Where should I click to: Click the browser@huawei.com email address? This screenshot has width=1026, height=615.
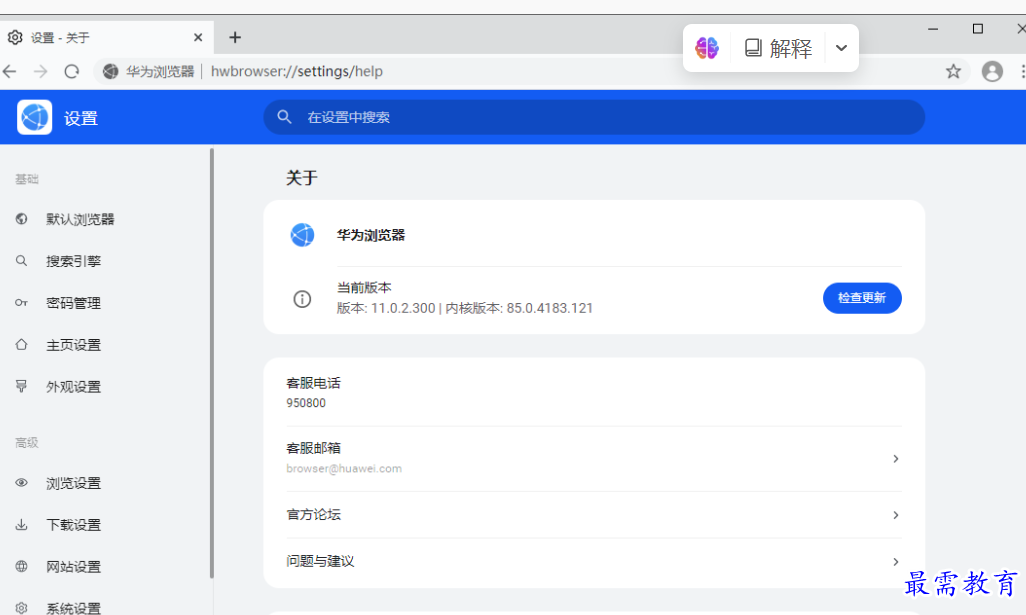coord(344,468)
